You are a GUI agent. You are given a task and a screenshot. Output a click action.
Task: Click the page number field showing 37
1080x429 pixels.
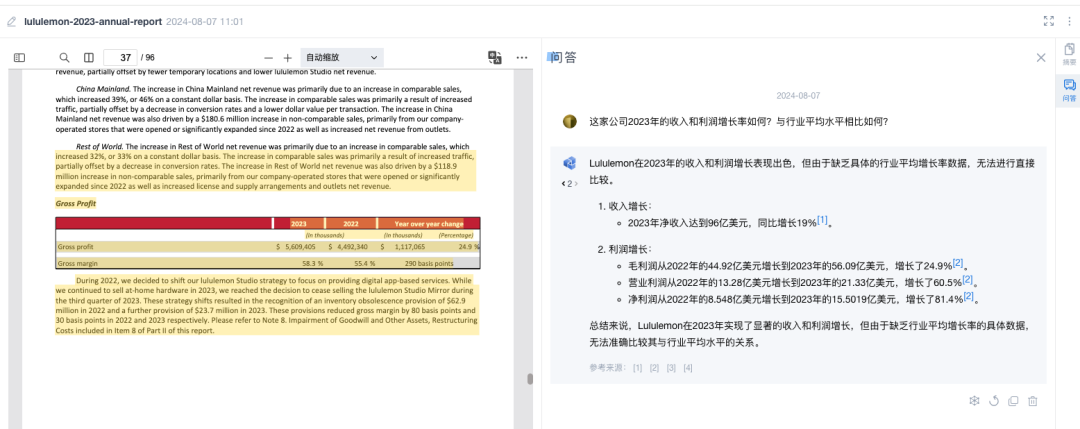tap(120, 58)
